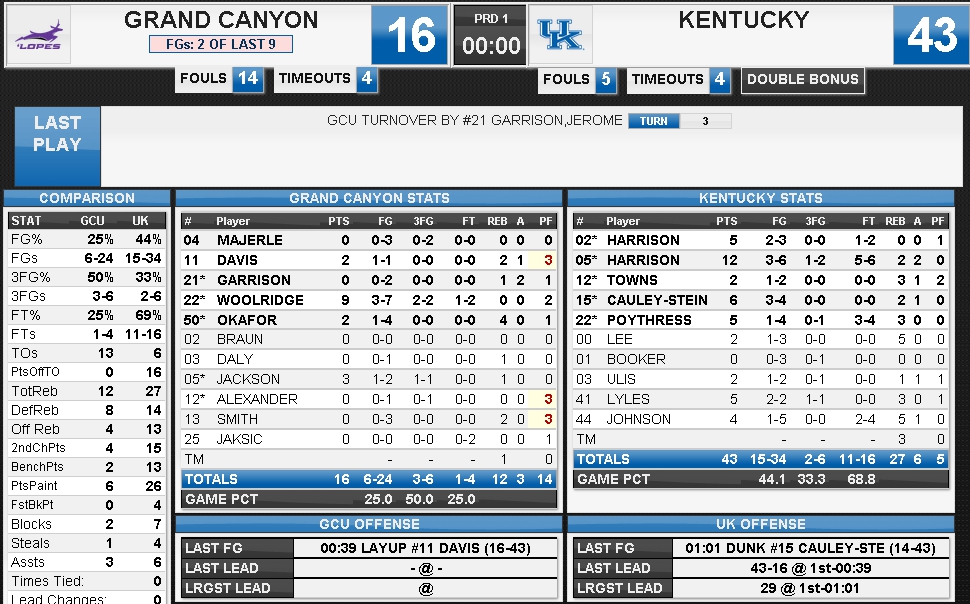
Task: Click Grand Canyon fouls count 14
Action: 248,79
